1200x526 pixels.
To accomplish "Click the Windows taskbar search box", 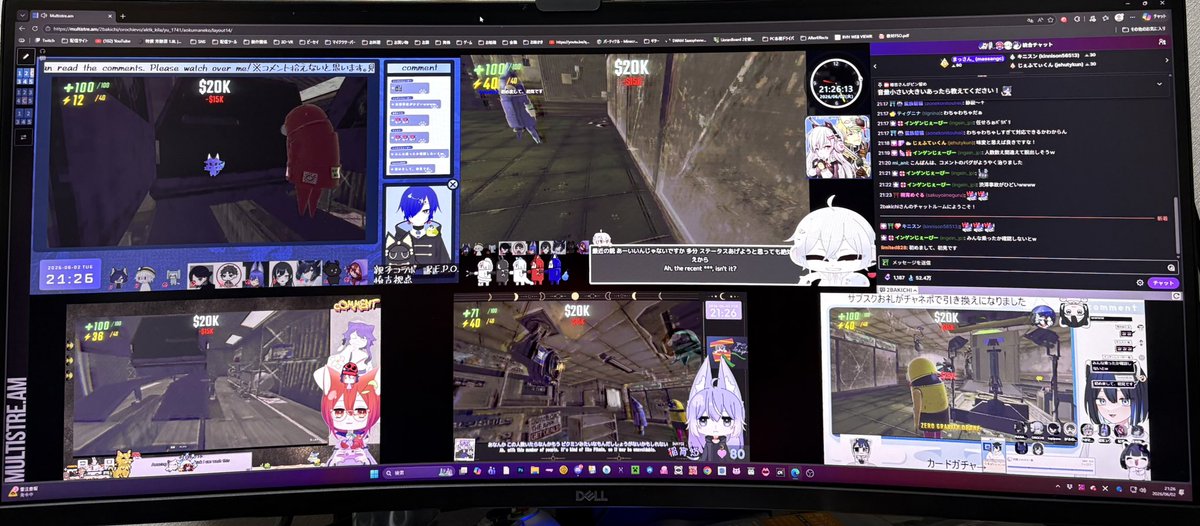I will [417, 471].
